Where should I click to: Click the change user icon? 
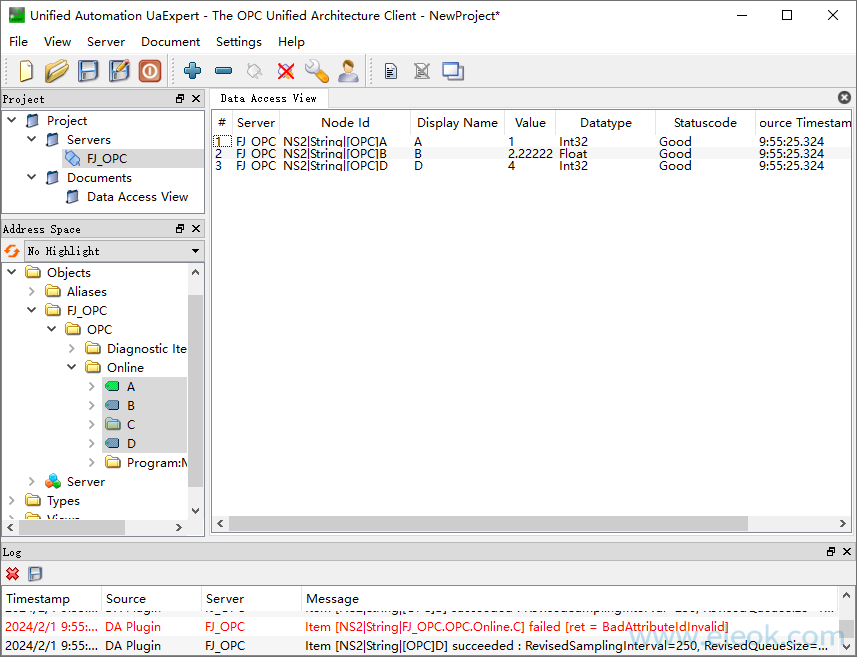348,71
